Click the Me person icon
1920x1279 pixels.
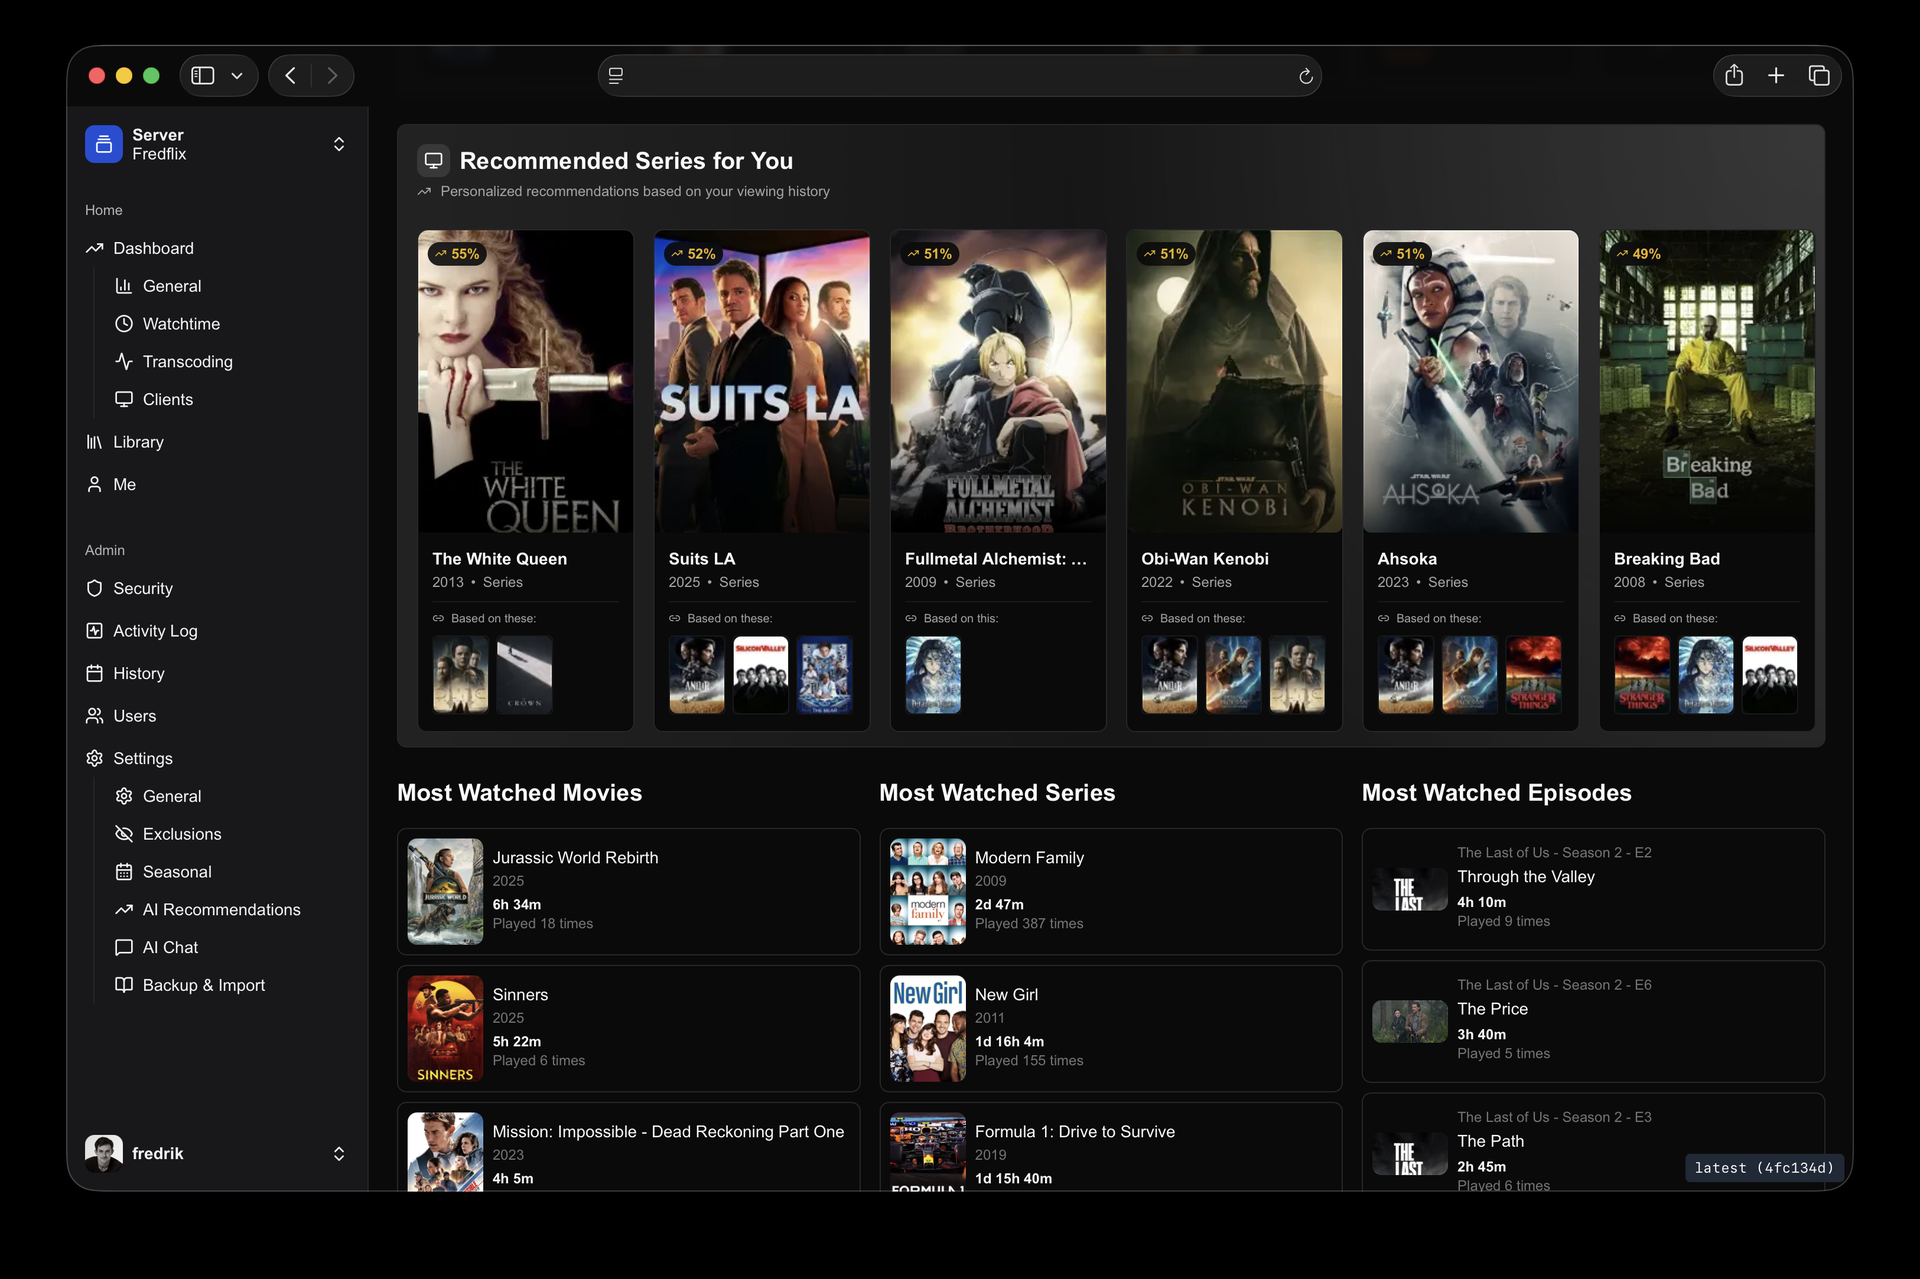95,484
